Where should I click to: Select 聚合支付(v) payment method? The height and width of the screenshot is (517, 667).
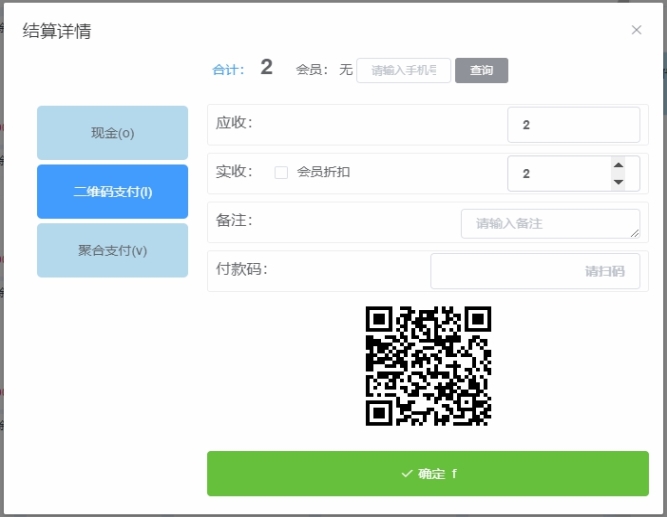click(112, 250)
